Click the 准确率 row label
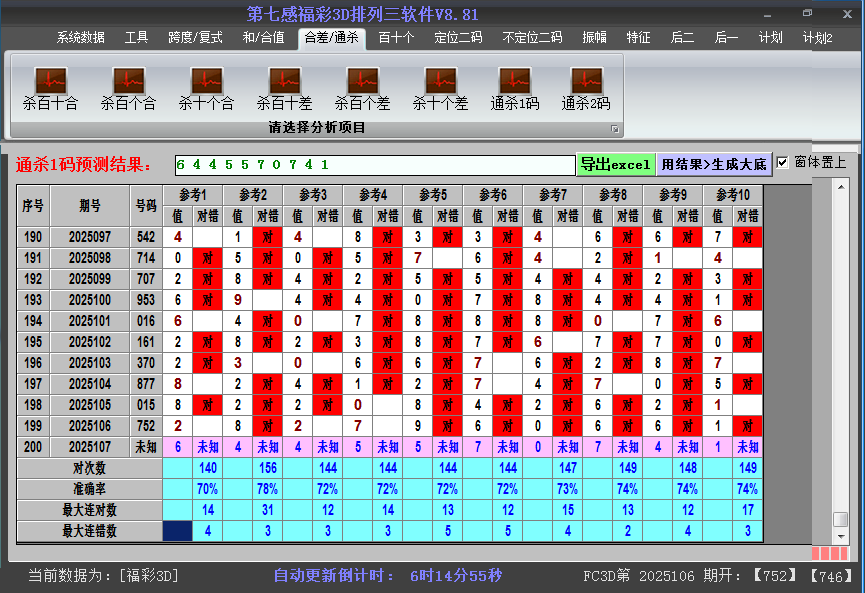 [89, 489]
